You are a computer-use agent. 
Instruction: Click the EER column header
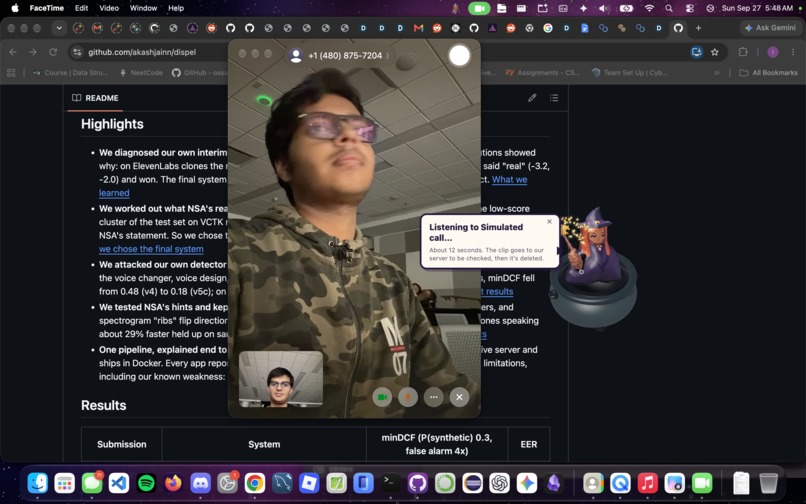tap(528, 444)
